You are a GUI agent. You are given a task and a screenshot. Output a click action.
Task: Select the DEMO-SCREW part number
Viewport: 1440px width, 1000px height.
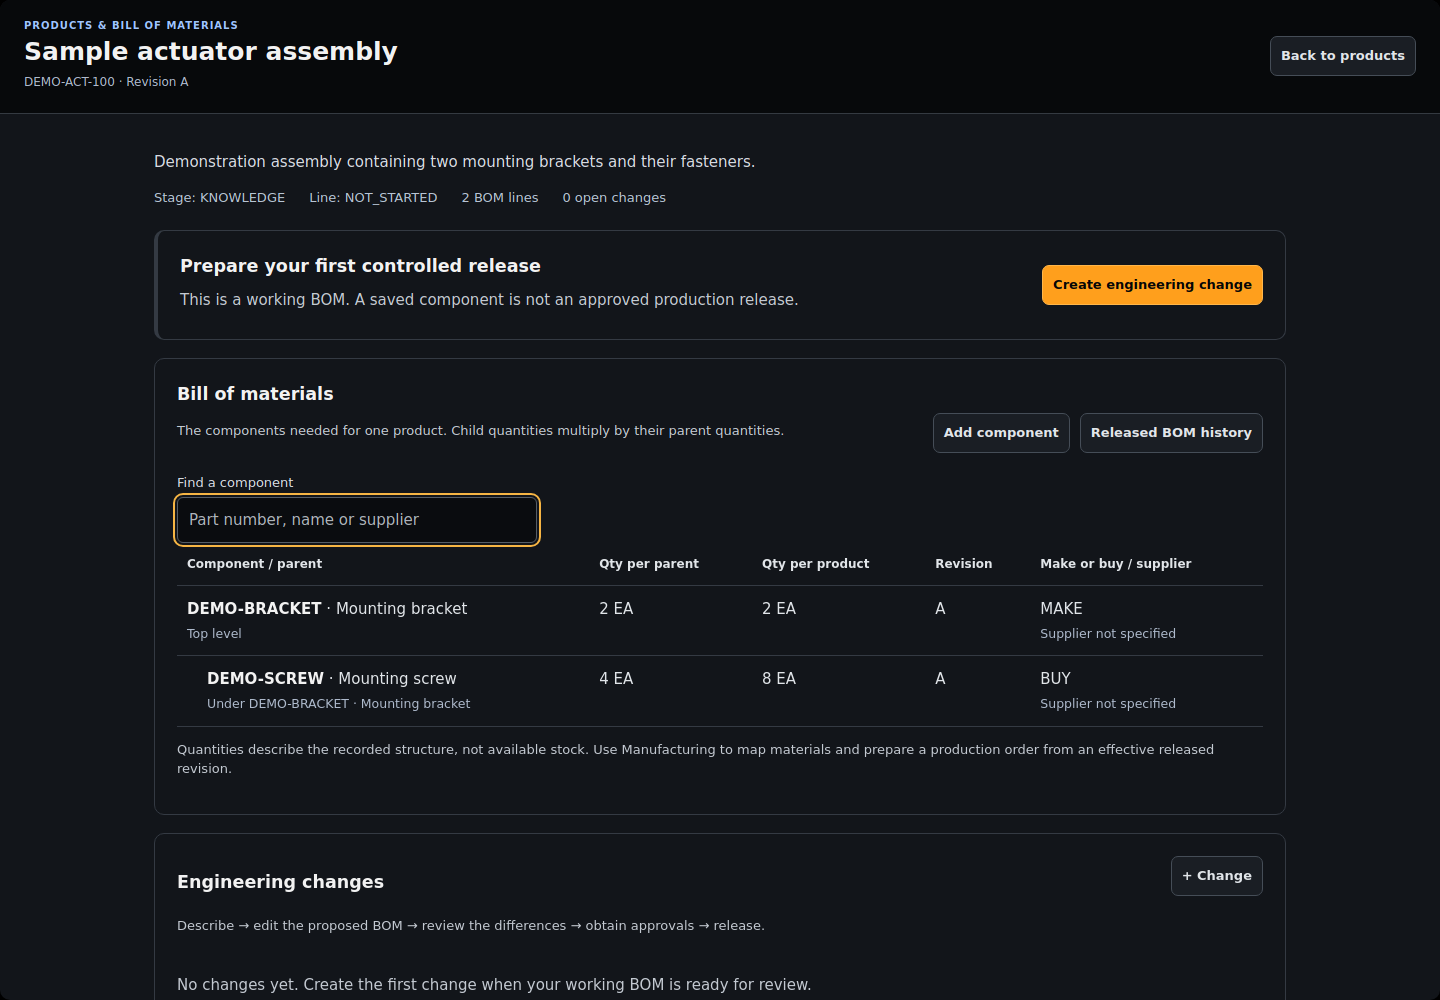(x=265, y=679)
